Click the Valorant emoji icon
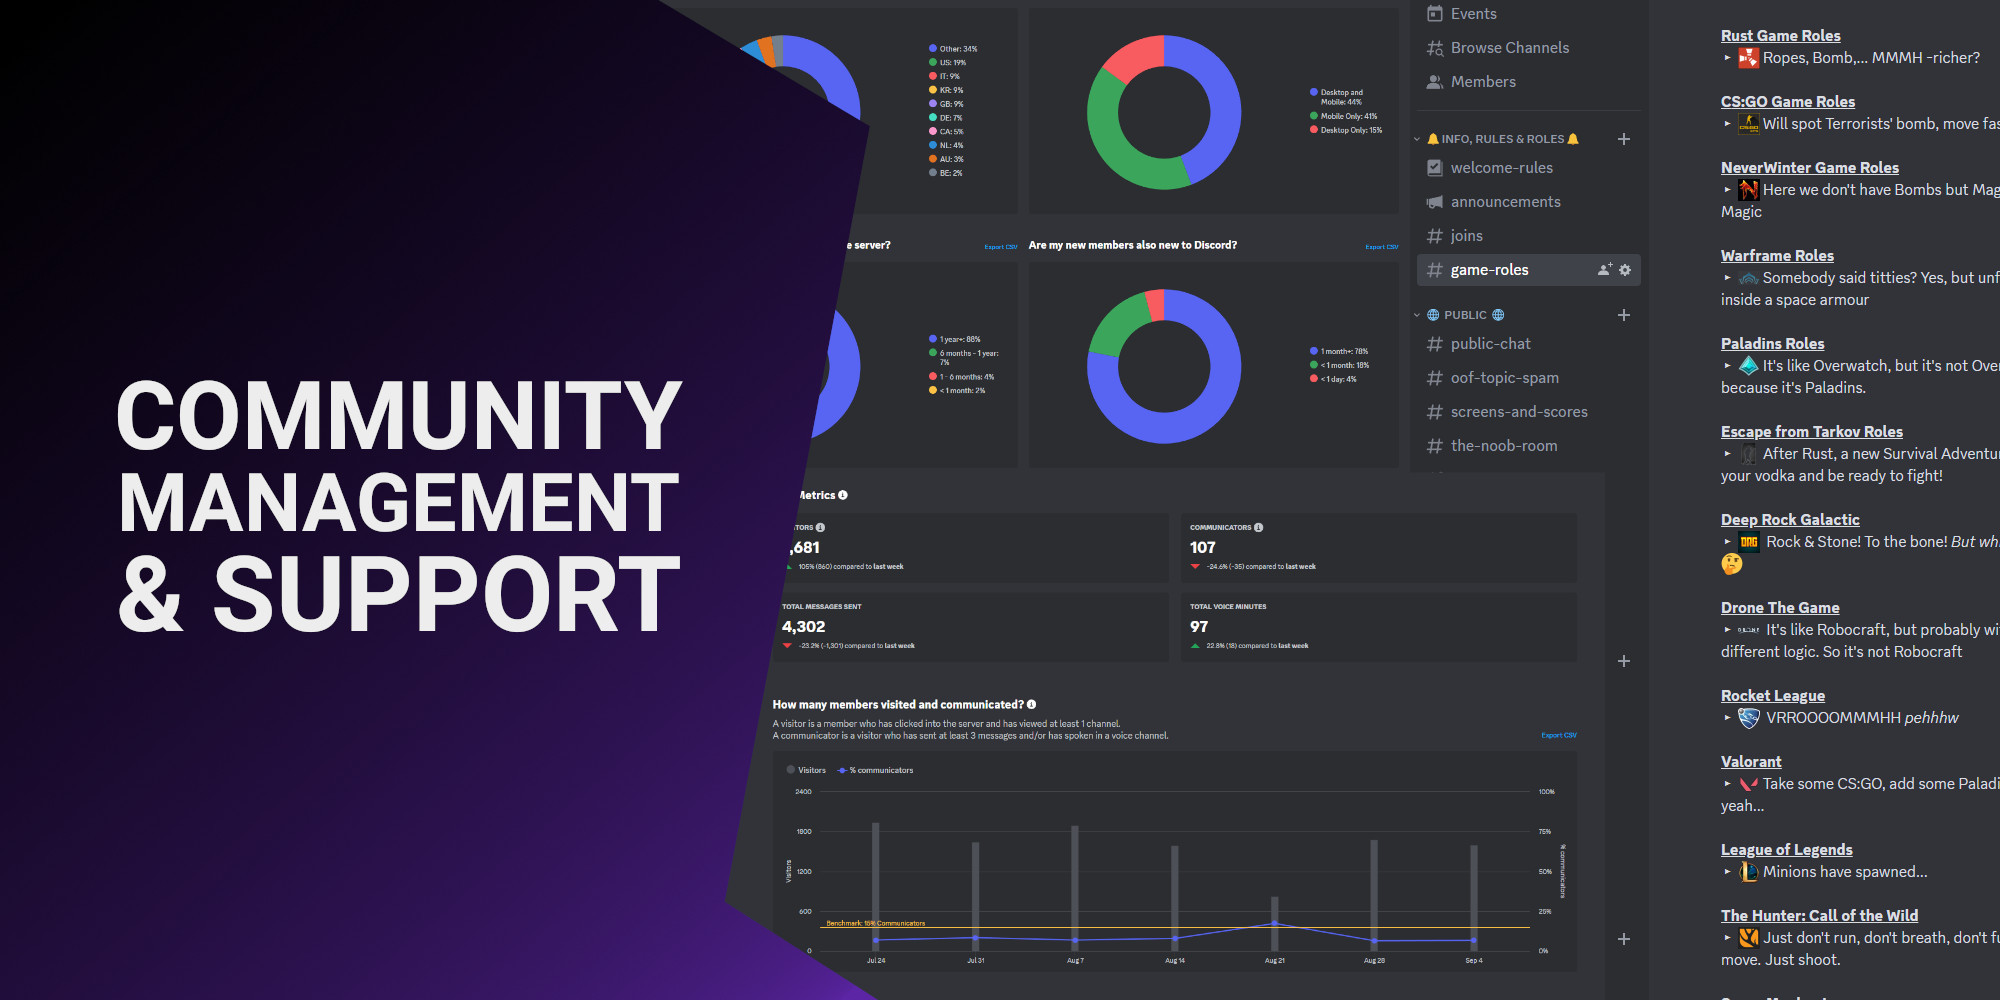 (x=1748, y=784)
